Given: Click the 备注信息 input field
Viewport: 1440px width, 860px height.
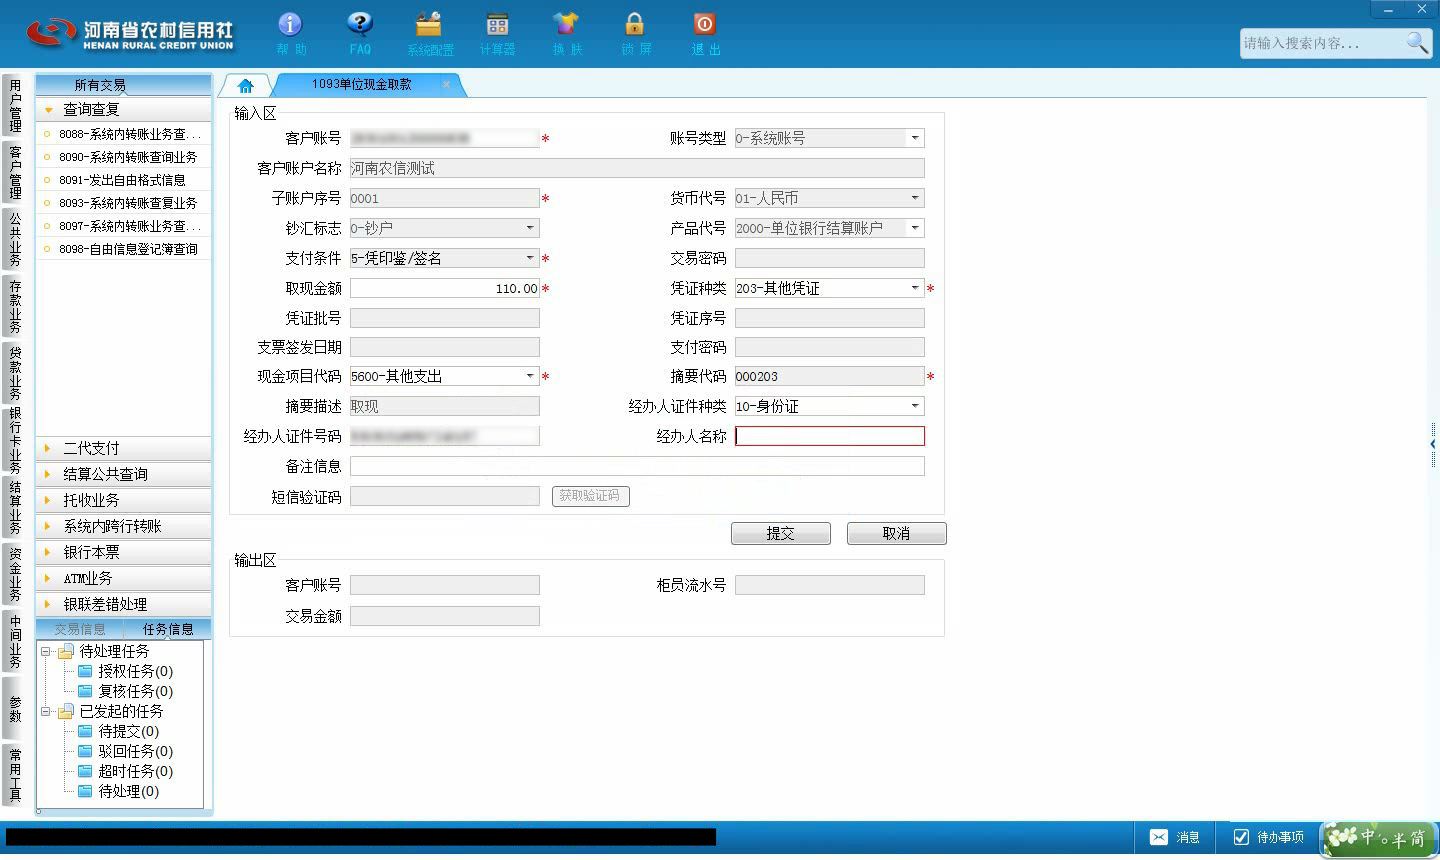Looking at the screenshot, I should [637, 466].
